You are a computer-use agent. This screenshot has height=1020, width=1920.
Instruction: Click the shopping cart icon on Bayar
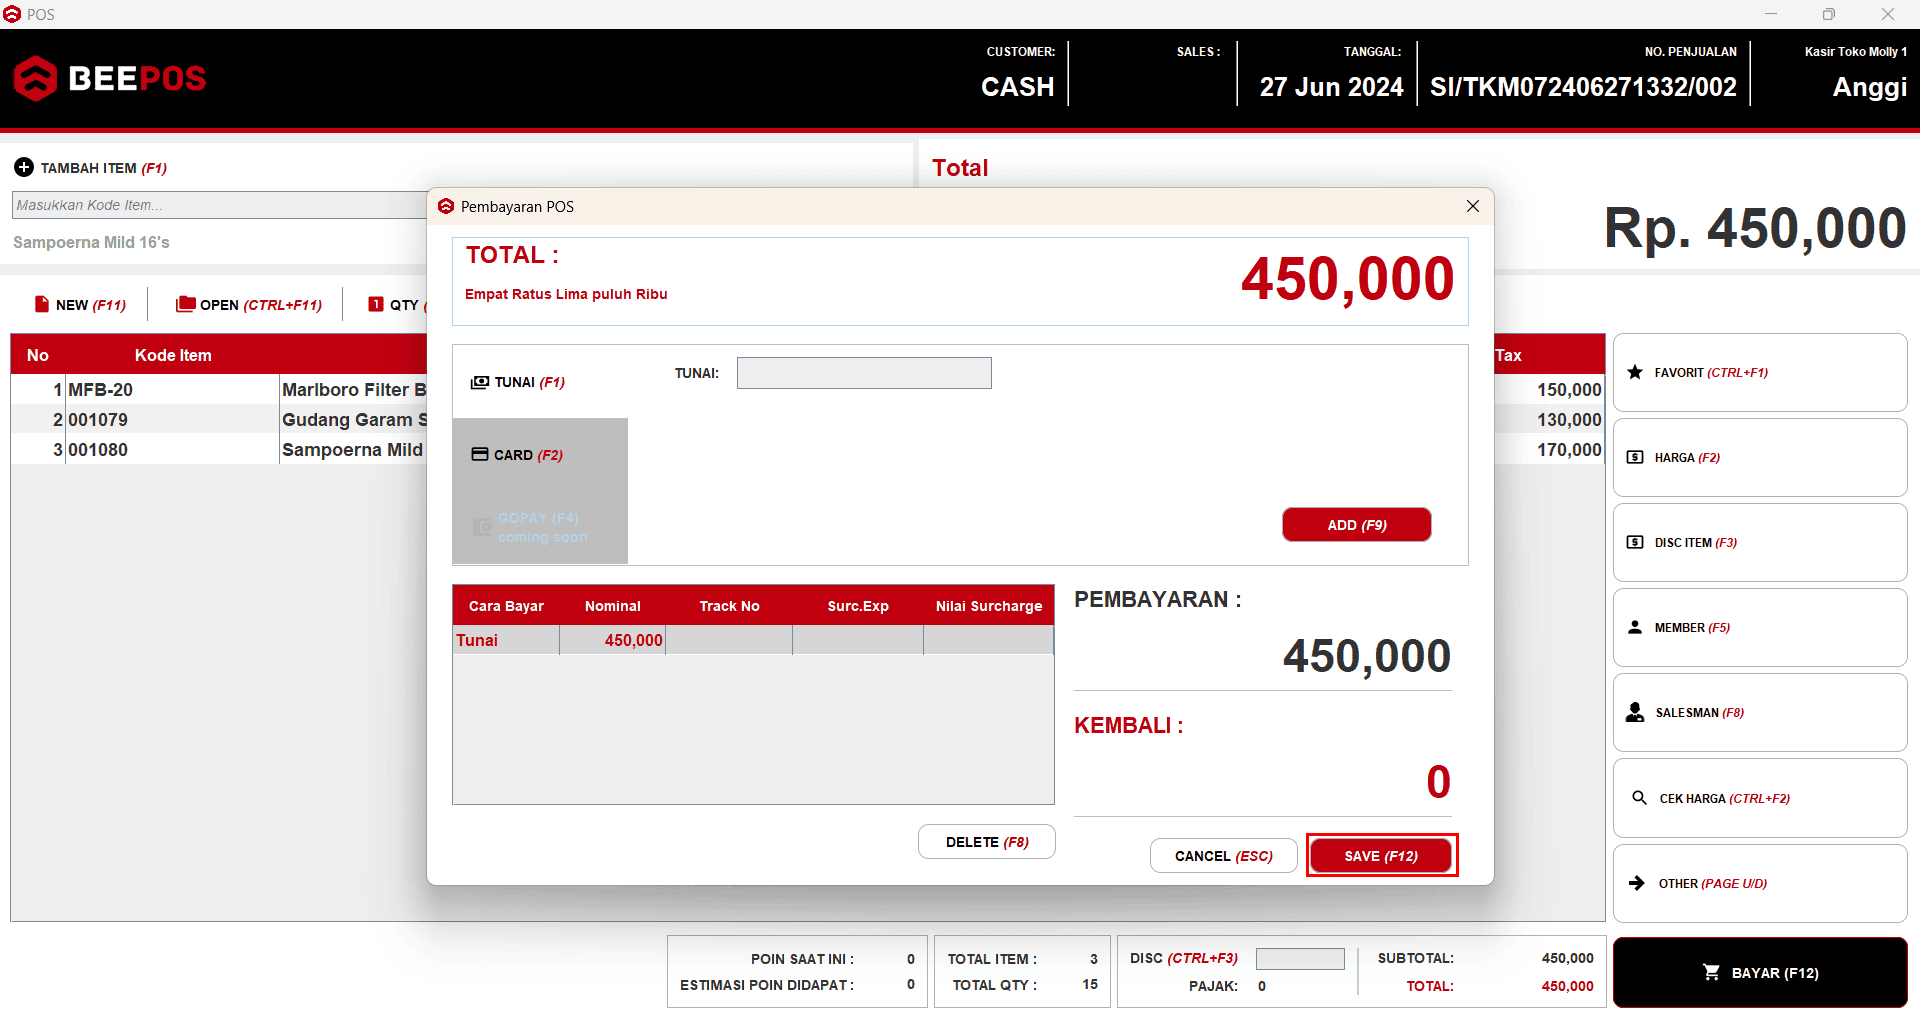(x=1711, y=973)
